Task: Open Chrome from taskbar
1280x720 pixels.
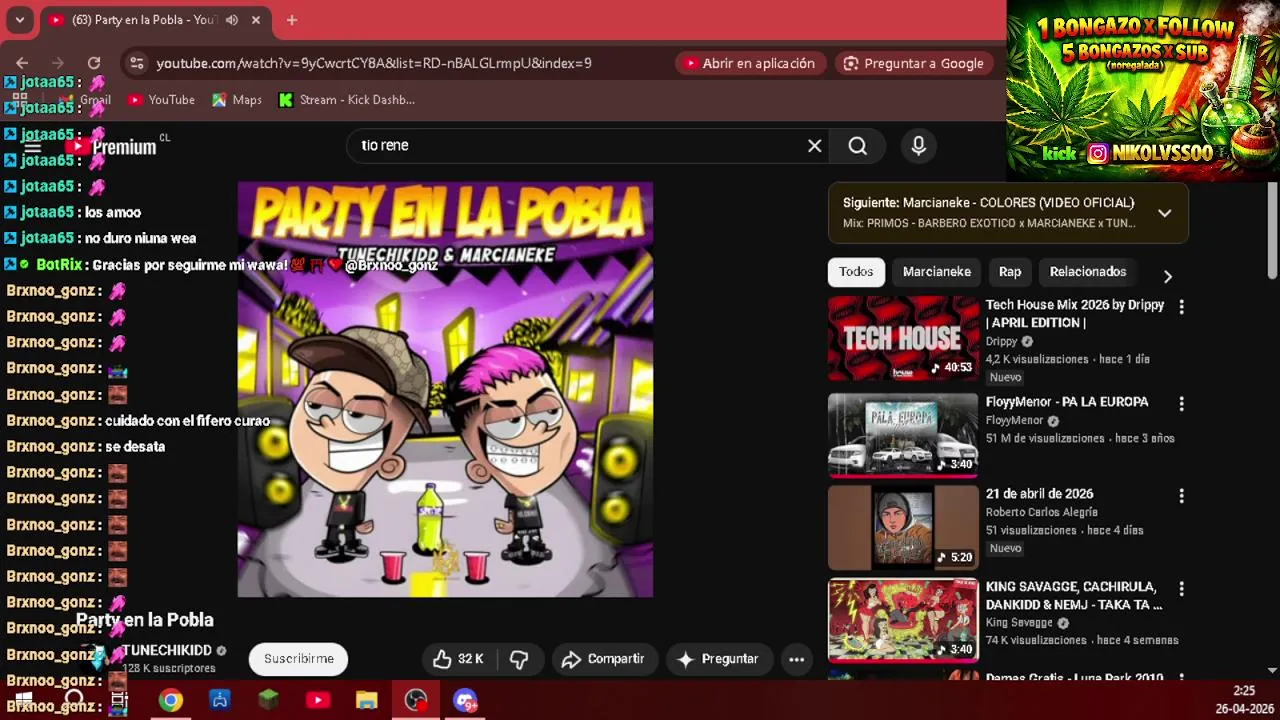Action: 171,700
